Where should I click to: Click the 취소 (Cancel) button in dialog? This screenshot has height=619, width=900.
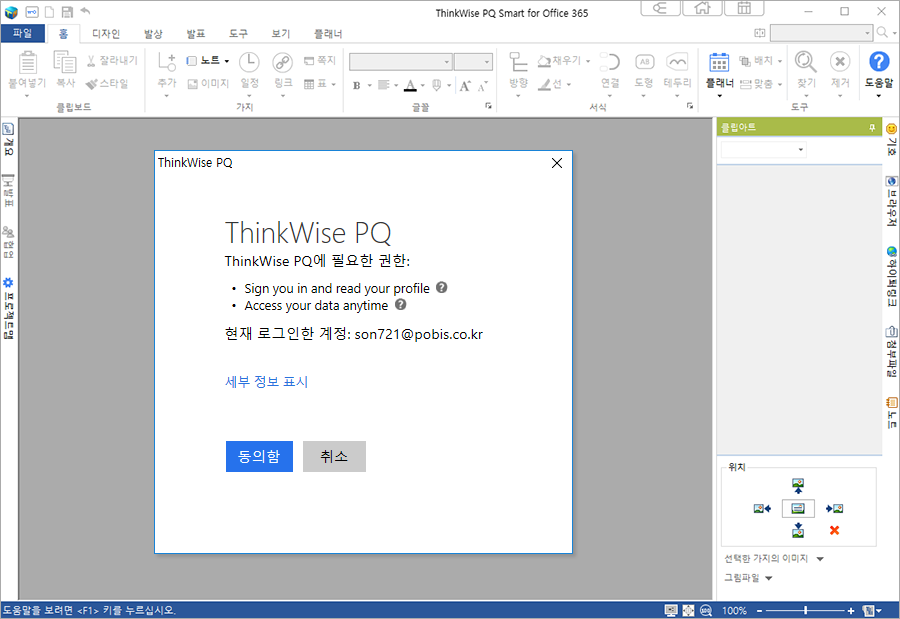(334, 456)
